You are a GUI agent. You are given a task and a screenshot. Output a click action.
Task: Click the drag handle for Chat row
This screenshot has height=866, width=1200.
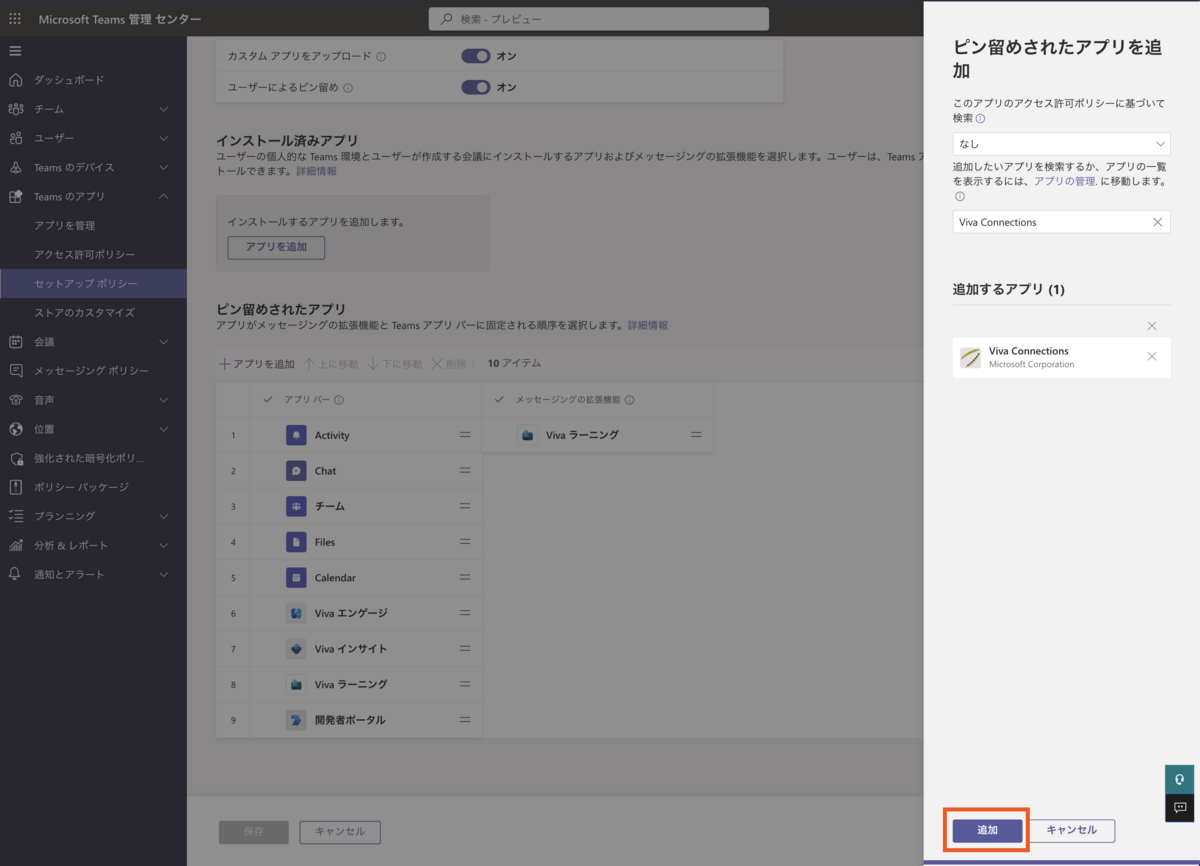pos(465,471)
